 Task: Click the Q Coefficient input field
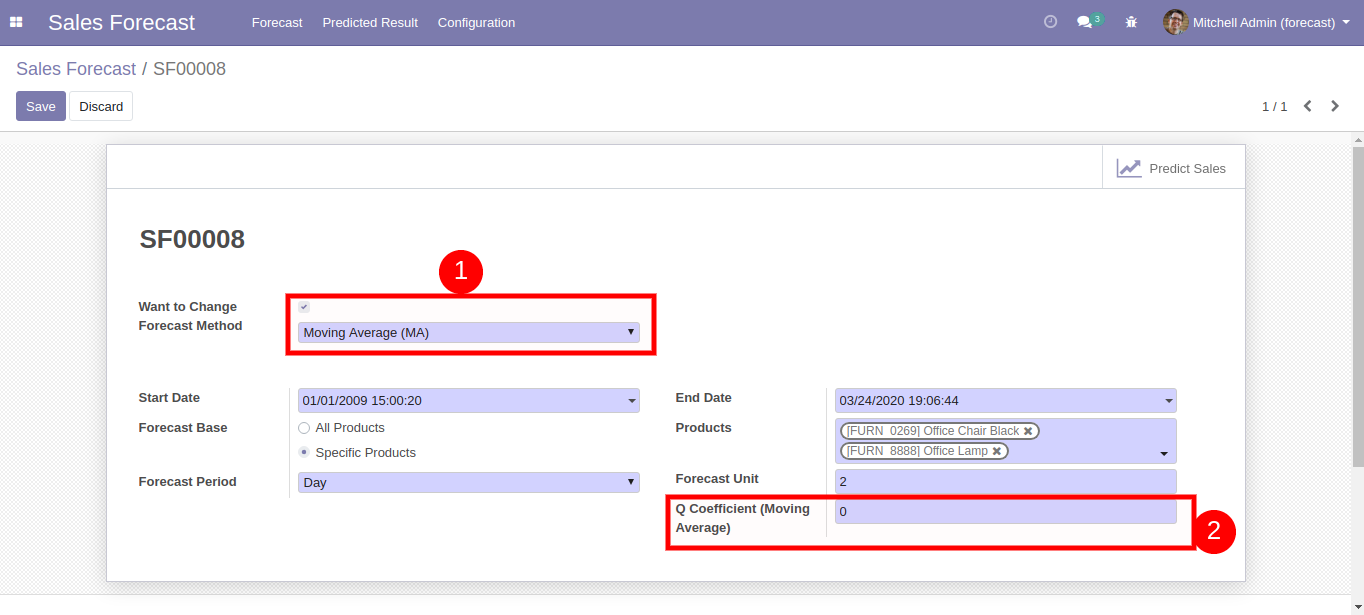point(1005,512)
